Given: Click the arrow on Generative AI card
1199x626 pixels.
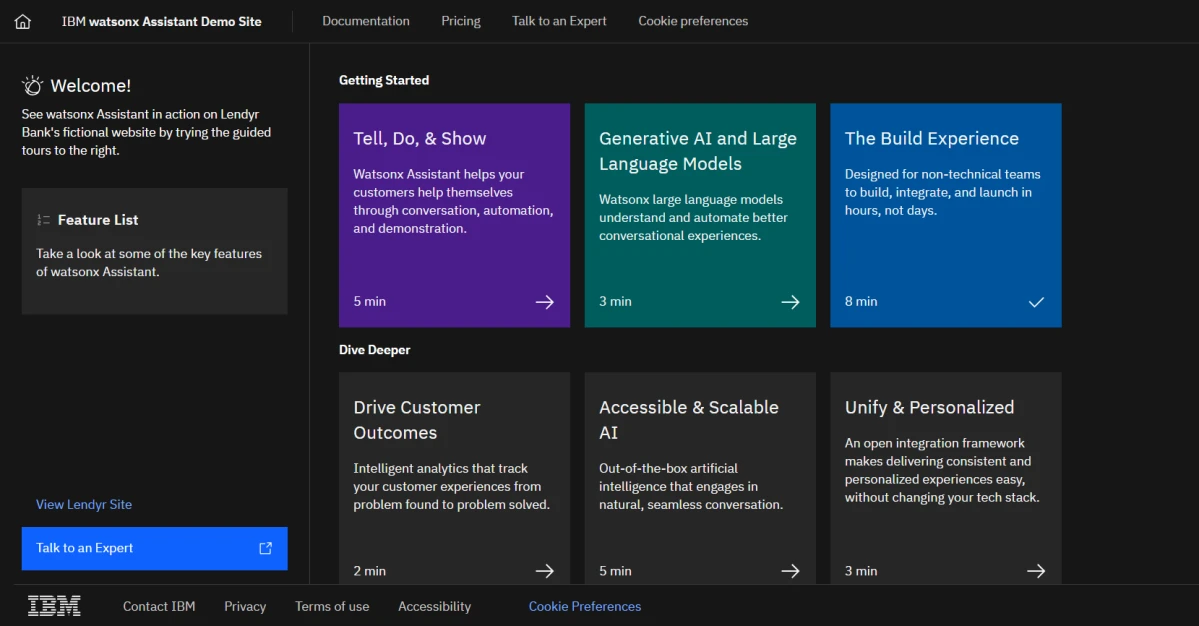Looking at the screenshot, I should point(790,302).
